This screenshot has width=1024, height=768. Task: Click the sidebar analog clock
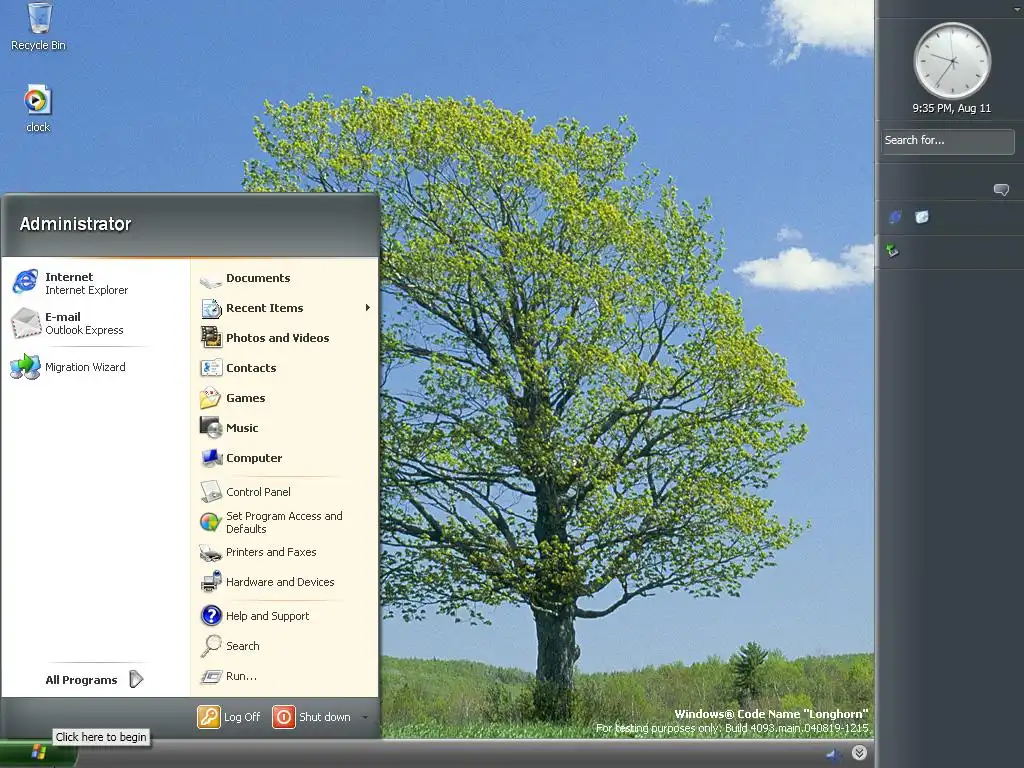tap(952, 61)
